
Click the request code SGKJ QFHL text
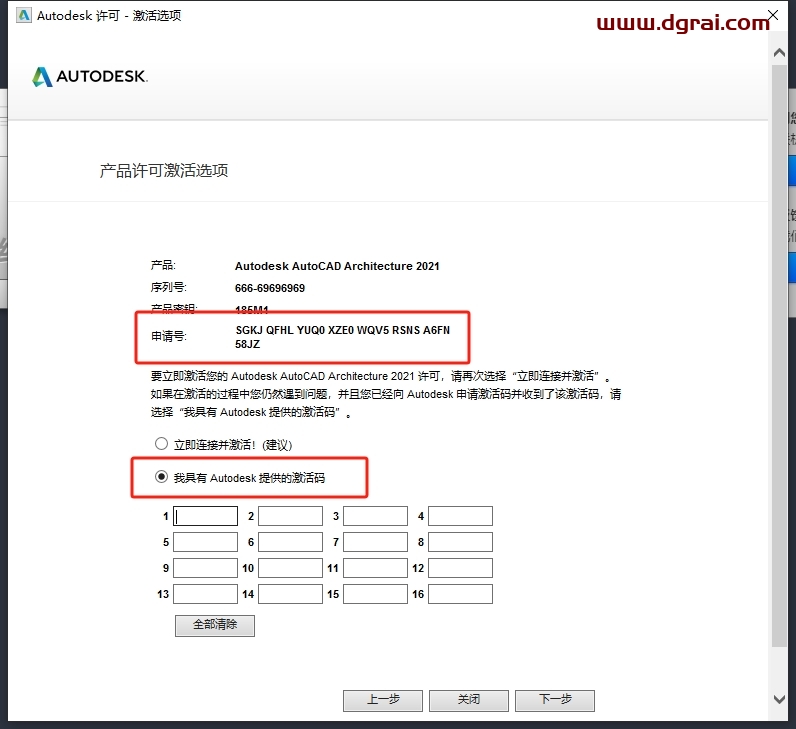(x=343, y=337)
